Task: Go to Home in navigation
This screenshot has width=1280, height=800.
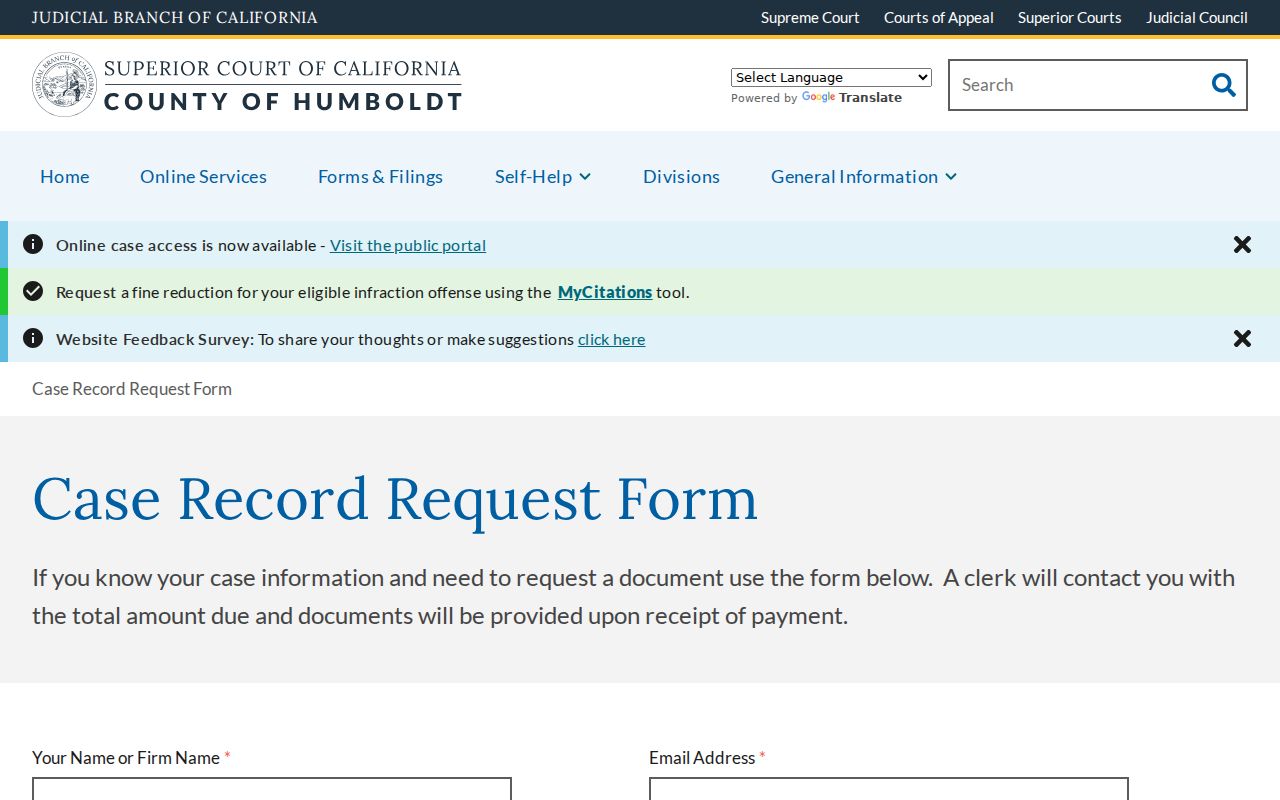Action: tap(65, 176)
